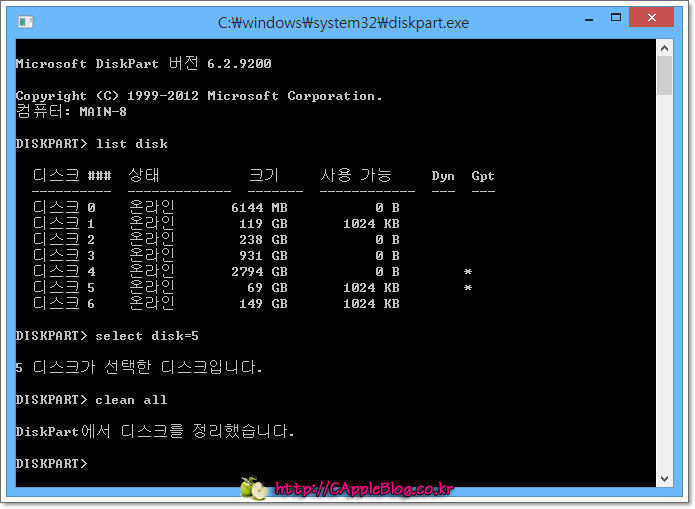Click the 'list disk' command text
The height and width of the screenshot is (509, 695).
tap(132, 144)
